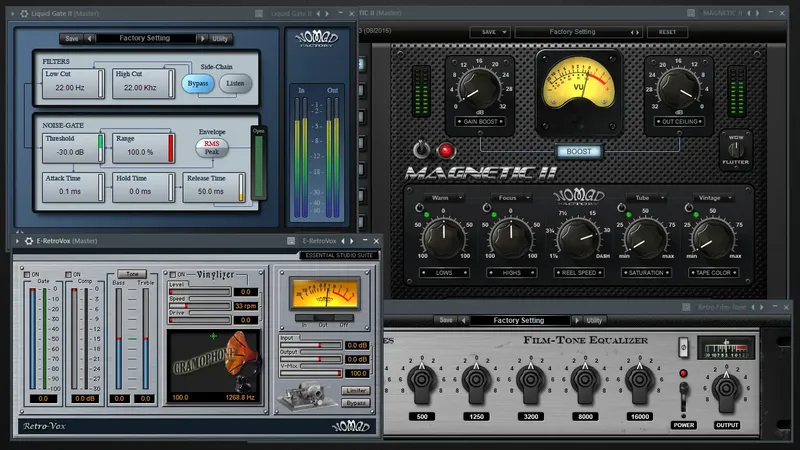Screen dimensions: 800x450
Task: Click the Tape Color knob
Action: (x=713, y=237)
